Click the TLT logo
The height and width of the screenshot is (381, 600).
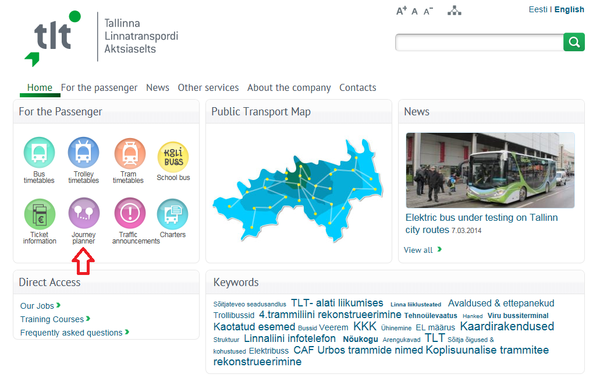point(53,38)
